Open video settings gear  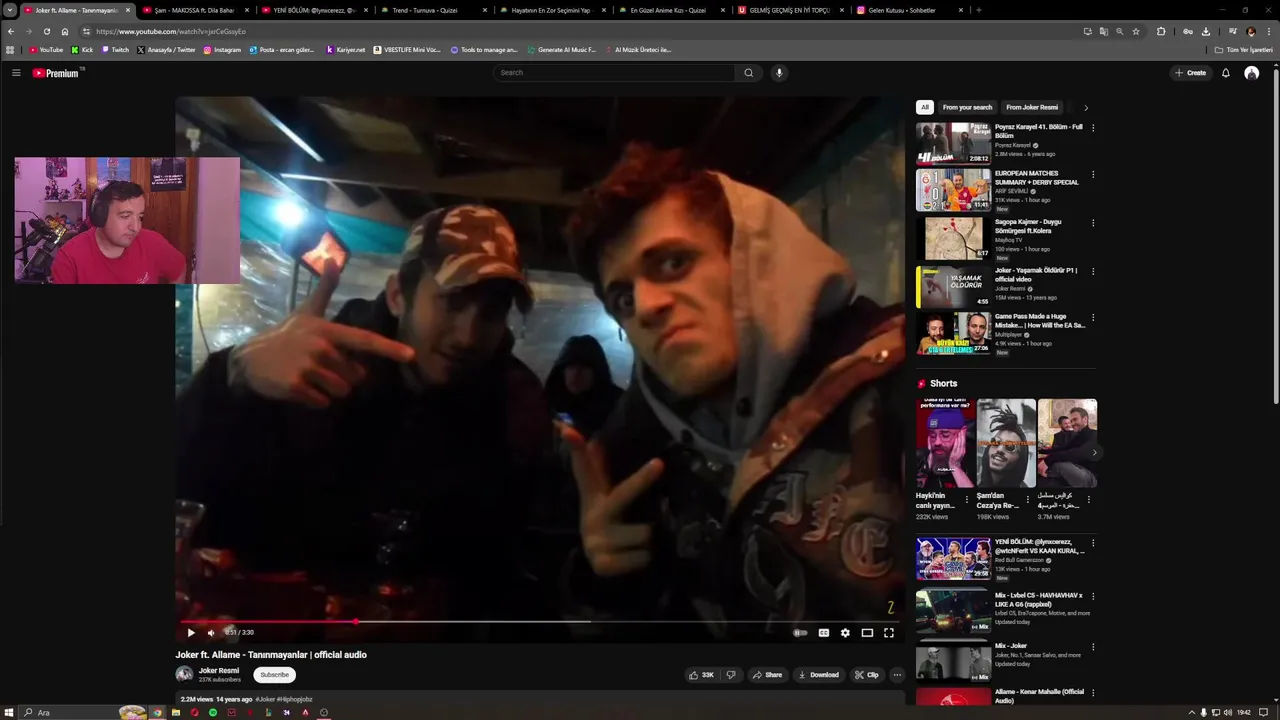point(845,633)
